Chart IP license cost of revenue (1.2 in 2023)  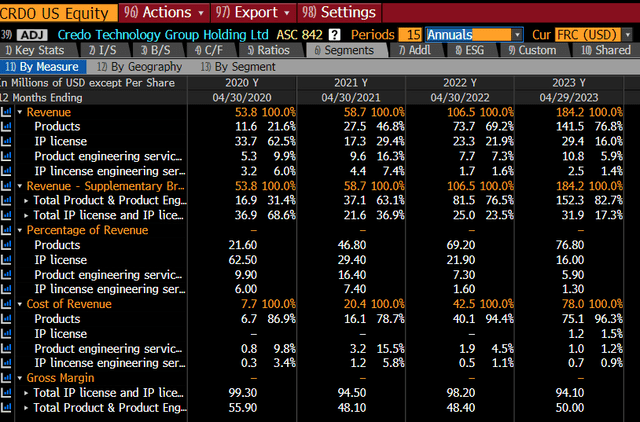[x=6, y=333]
